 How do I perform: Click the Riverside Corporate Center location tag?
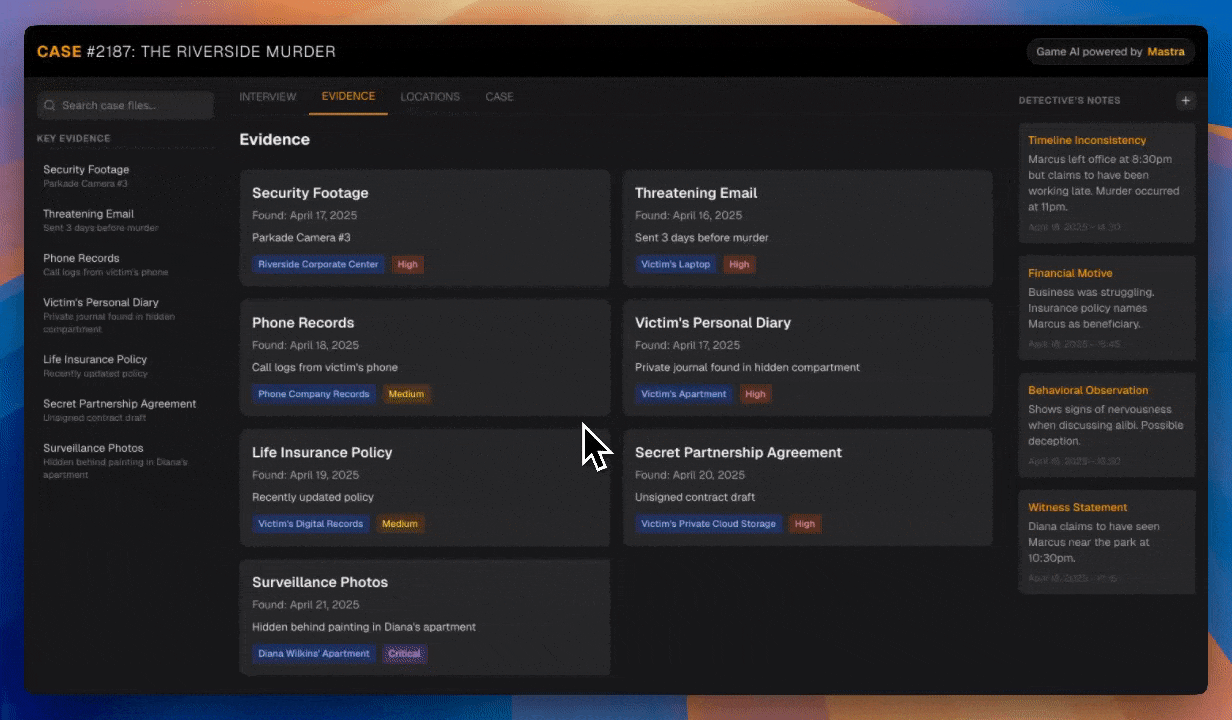(318, 265)
